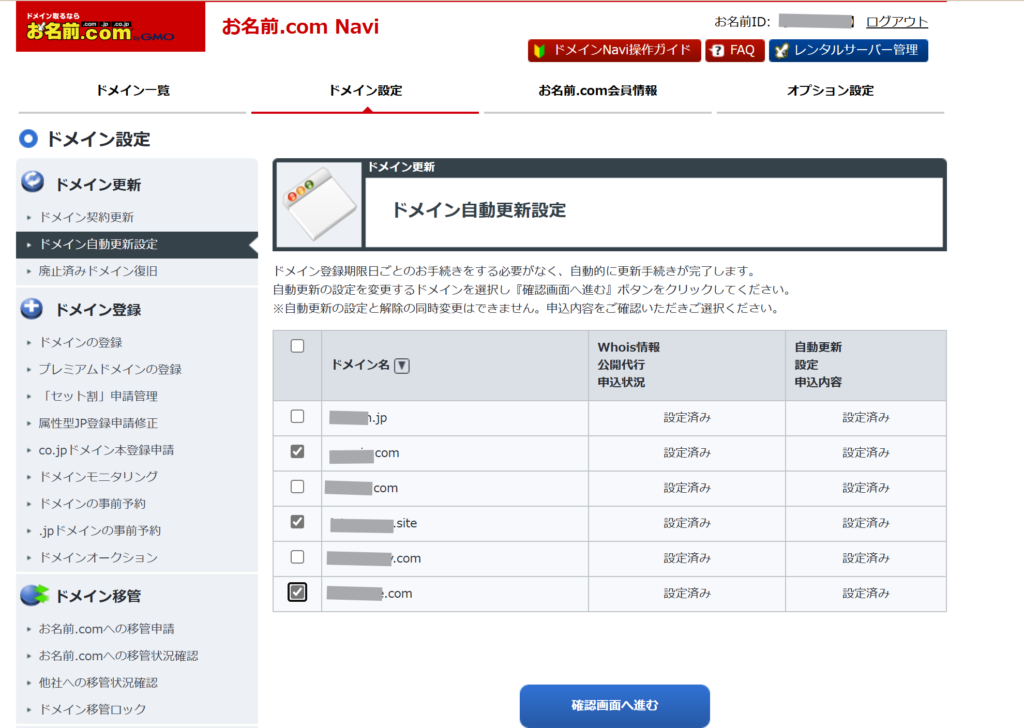The image size is (1024, 728).
Task: Go to the オプション設定 tab
Action: click(830, 91)
